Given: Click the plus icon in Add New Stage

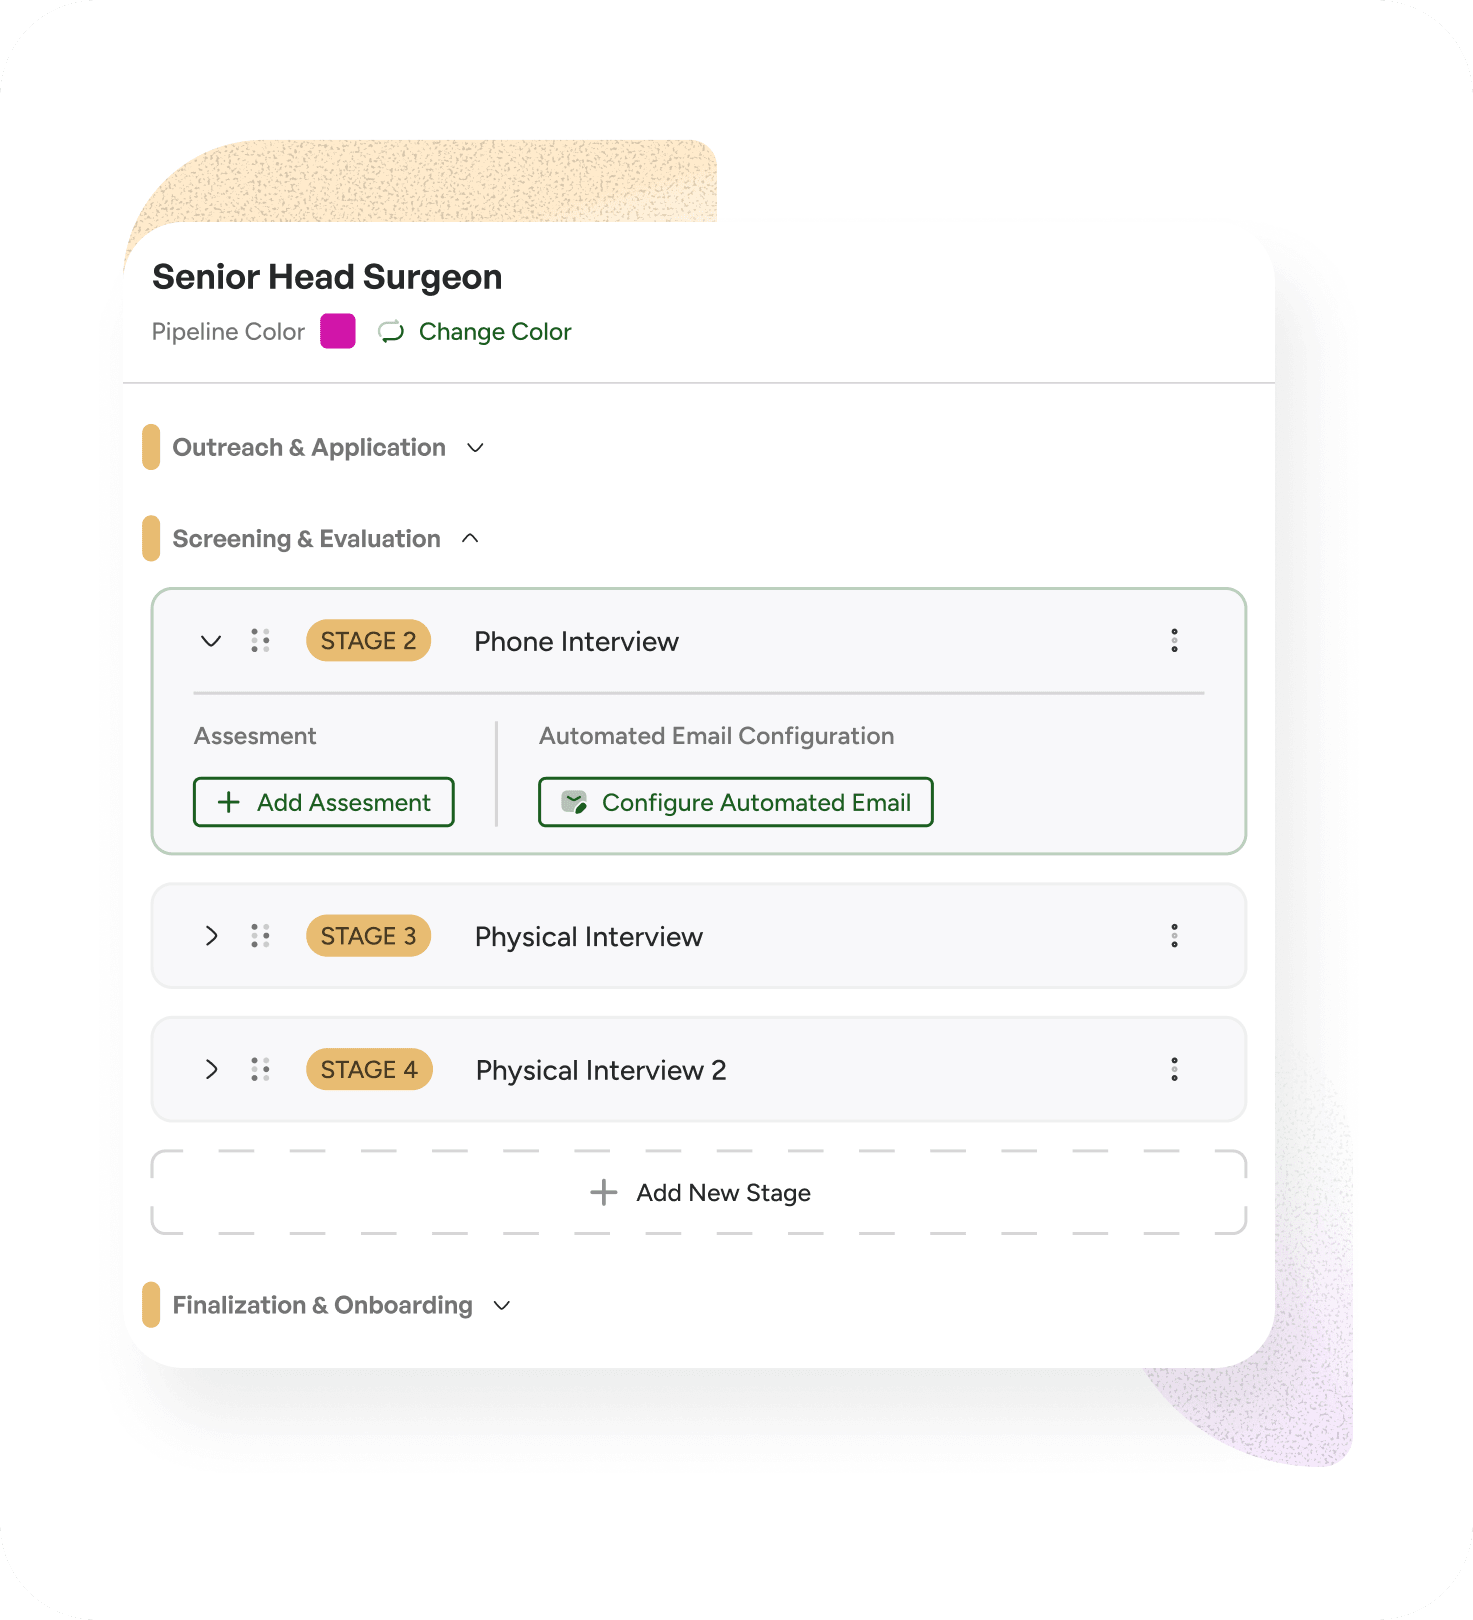Looking at the screenshot, I should point(604,1192).
